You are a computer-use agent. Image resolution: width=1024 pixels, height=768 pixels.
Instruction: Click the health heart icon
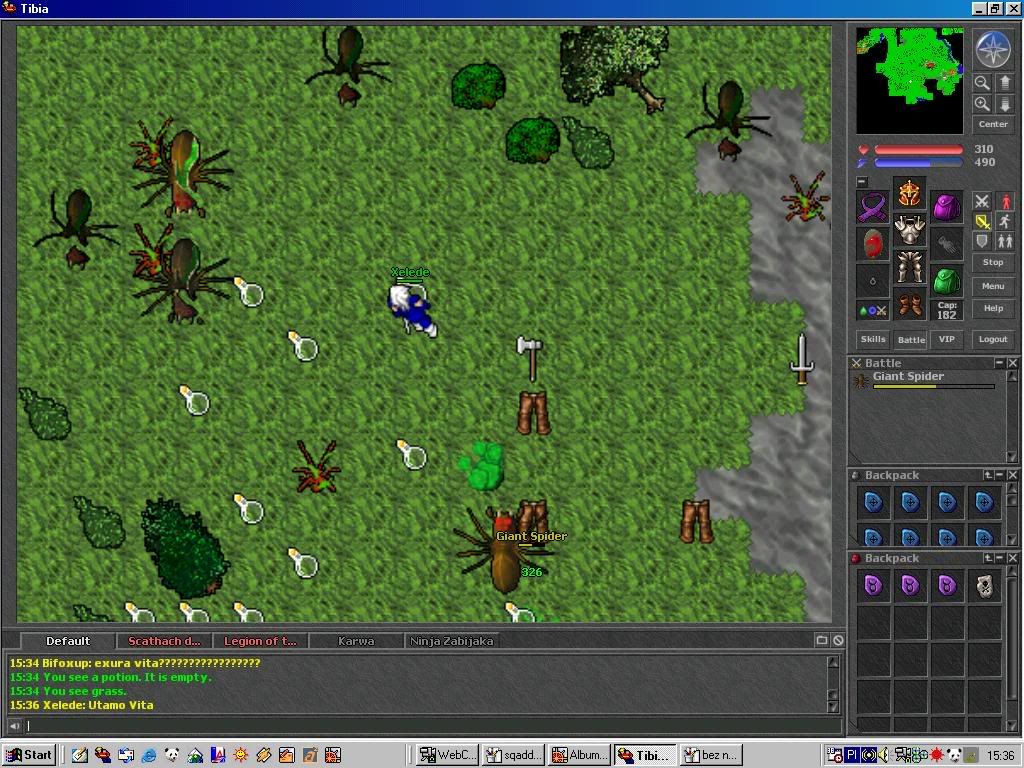click(x=863, y=149)
